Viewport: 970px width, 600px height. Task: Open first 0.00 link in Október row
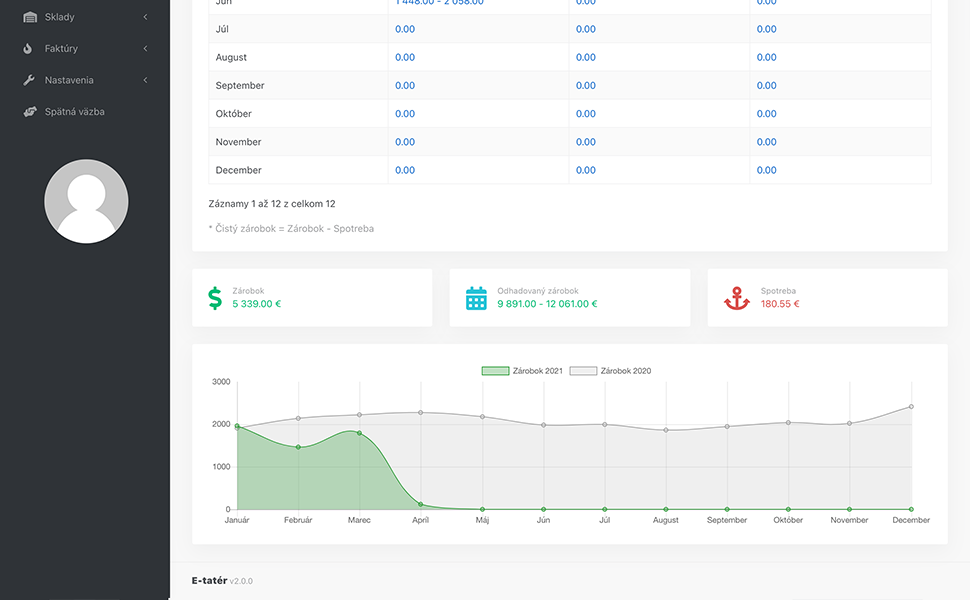[x=405, y=114]
